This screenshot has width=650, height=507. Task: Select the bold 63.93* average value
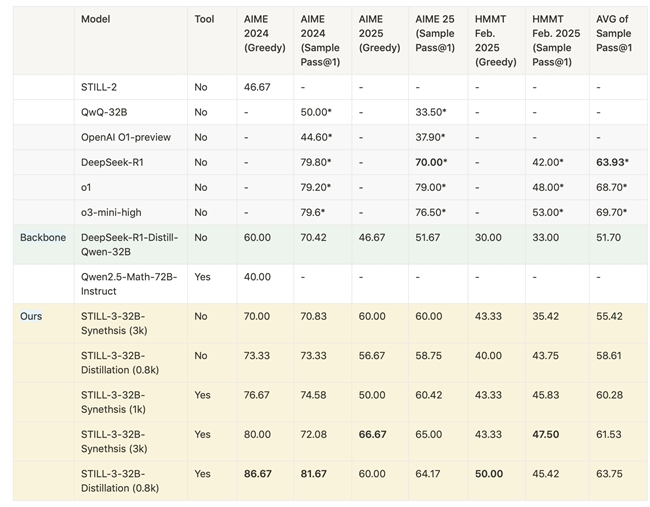pyautogui.click(x=612, y=162)
